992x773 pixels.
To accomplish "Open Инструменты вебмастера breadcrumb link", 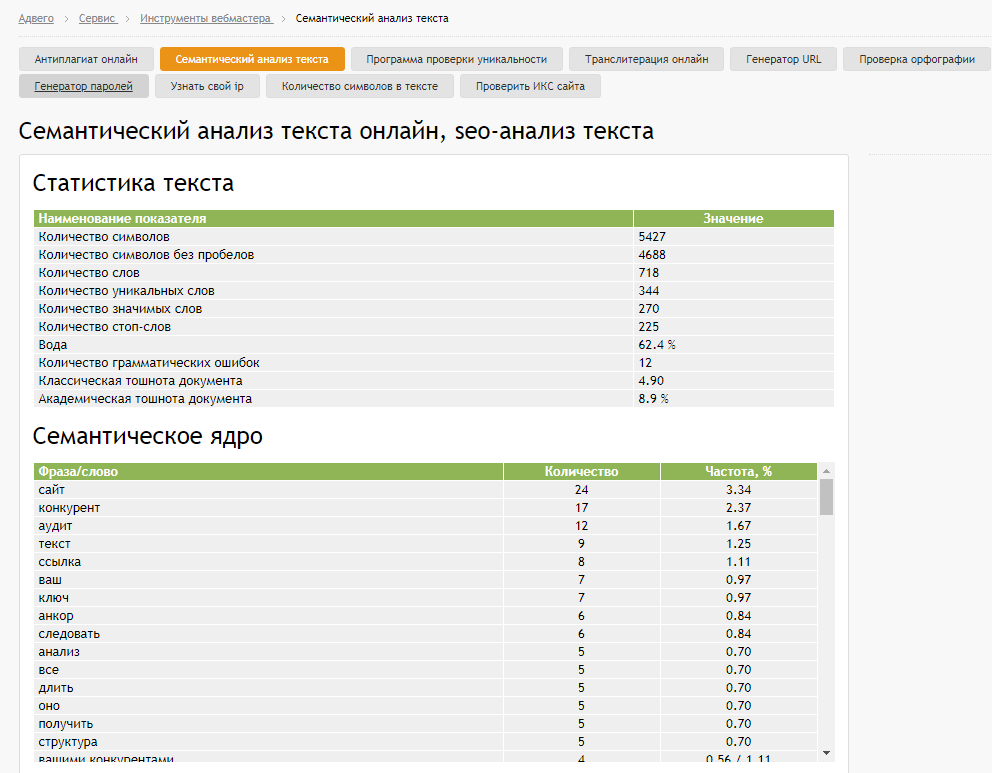I will [x=206, y=18].
